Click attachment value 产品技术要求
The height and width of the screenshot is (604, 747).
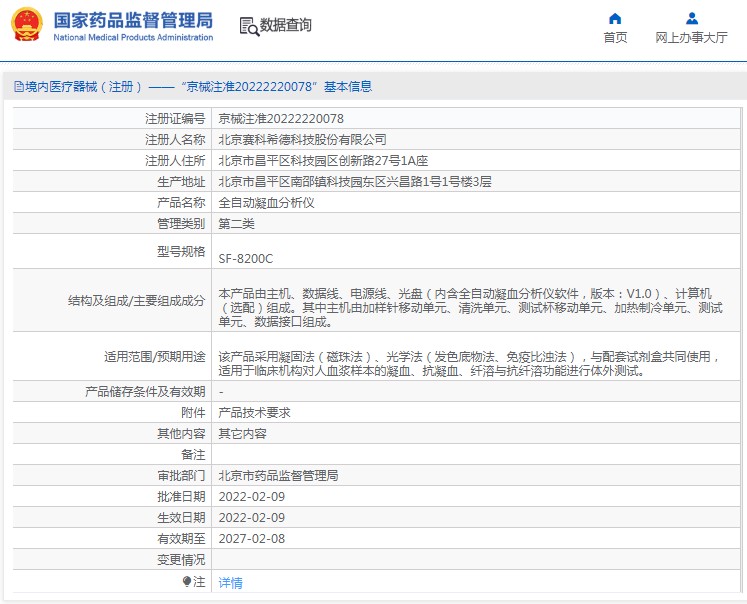coord(254,413)
